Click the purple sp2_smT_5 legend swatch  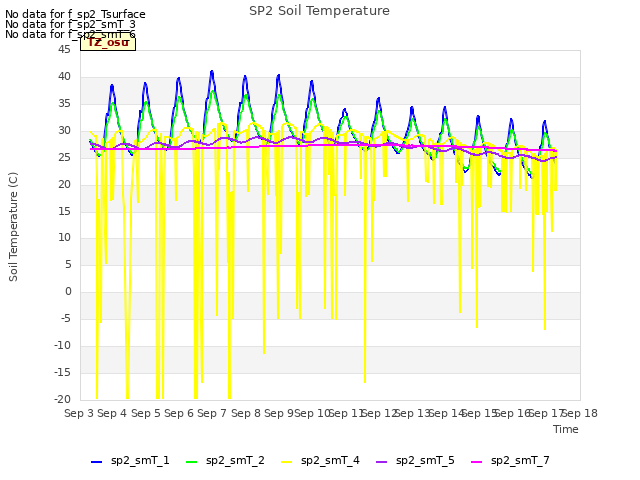382,462
